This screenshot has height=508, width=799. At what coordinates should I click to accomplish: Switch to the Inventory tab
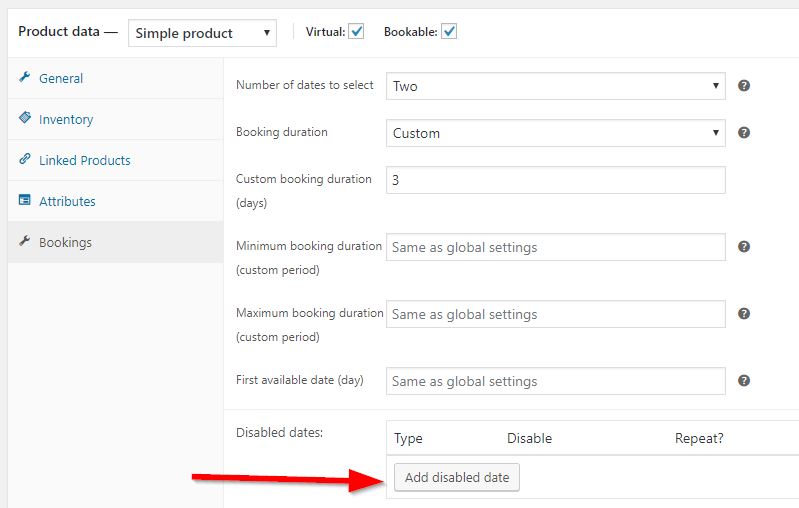coord(66,119)
